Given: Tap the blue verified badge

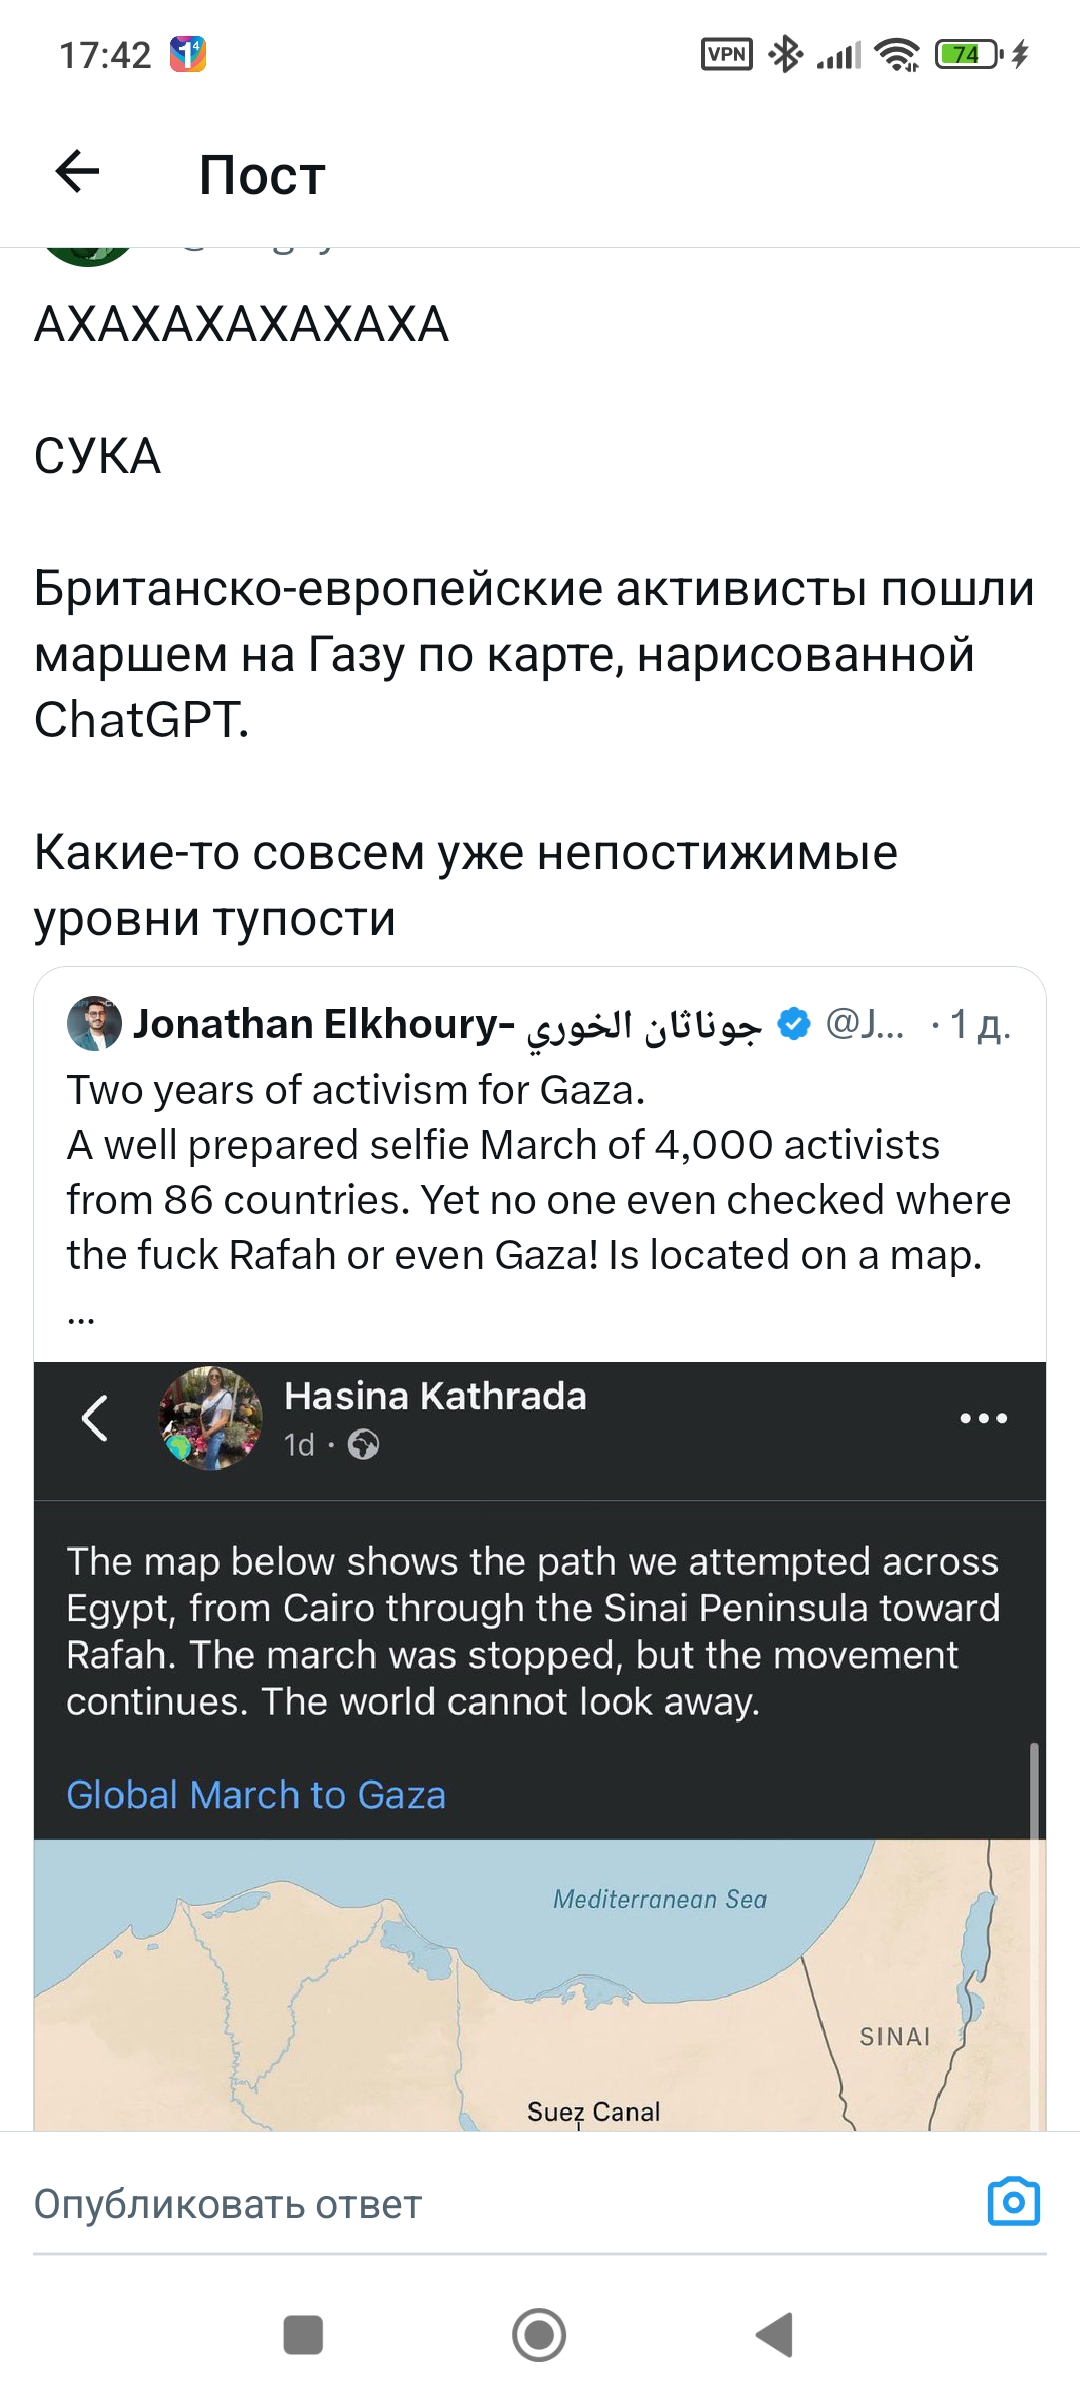Looking at the screenshot, I should pos(794,1024).
